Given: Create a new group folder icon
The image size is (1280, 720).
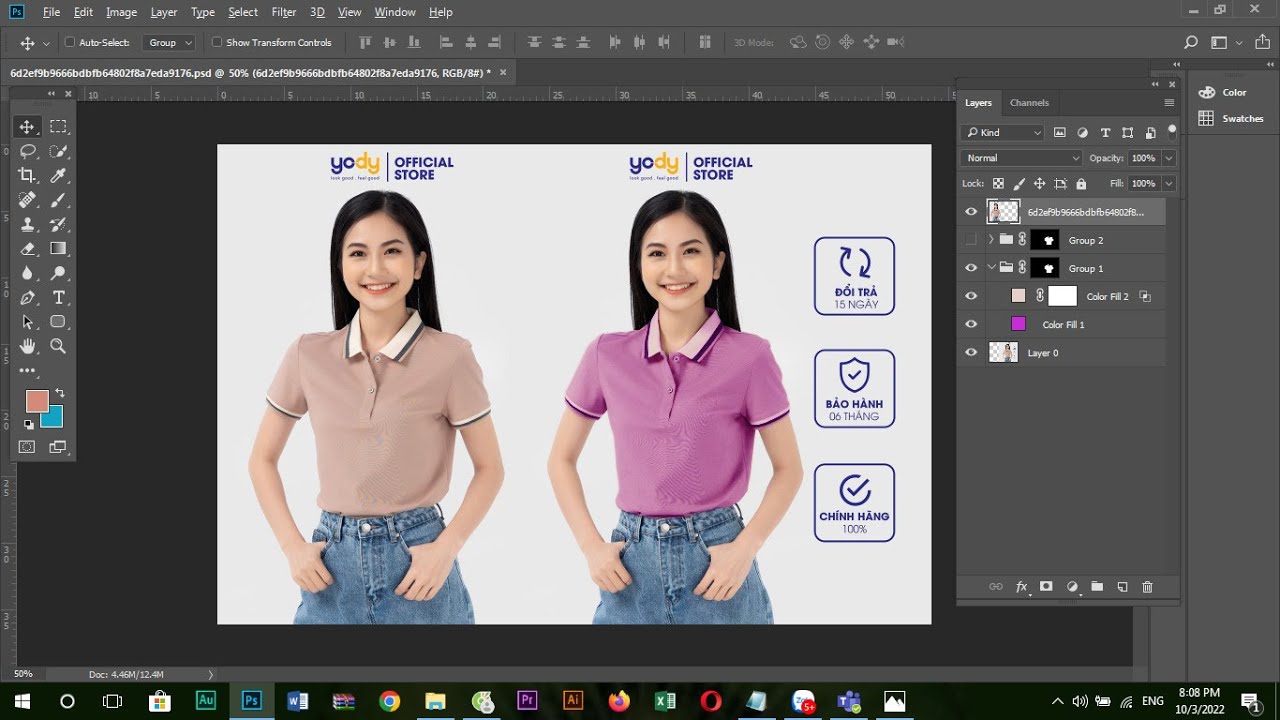Looking at the screenshot, I should pyautogui.click(x=1097, y=587).
